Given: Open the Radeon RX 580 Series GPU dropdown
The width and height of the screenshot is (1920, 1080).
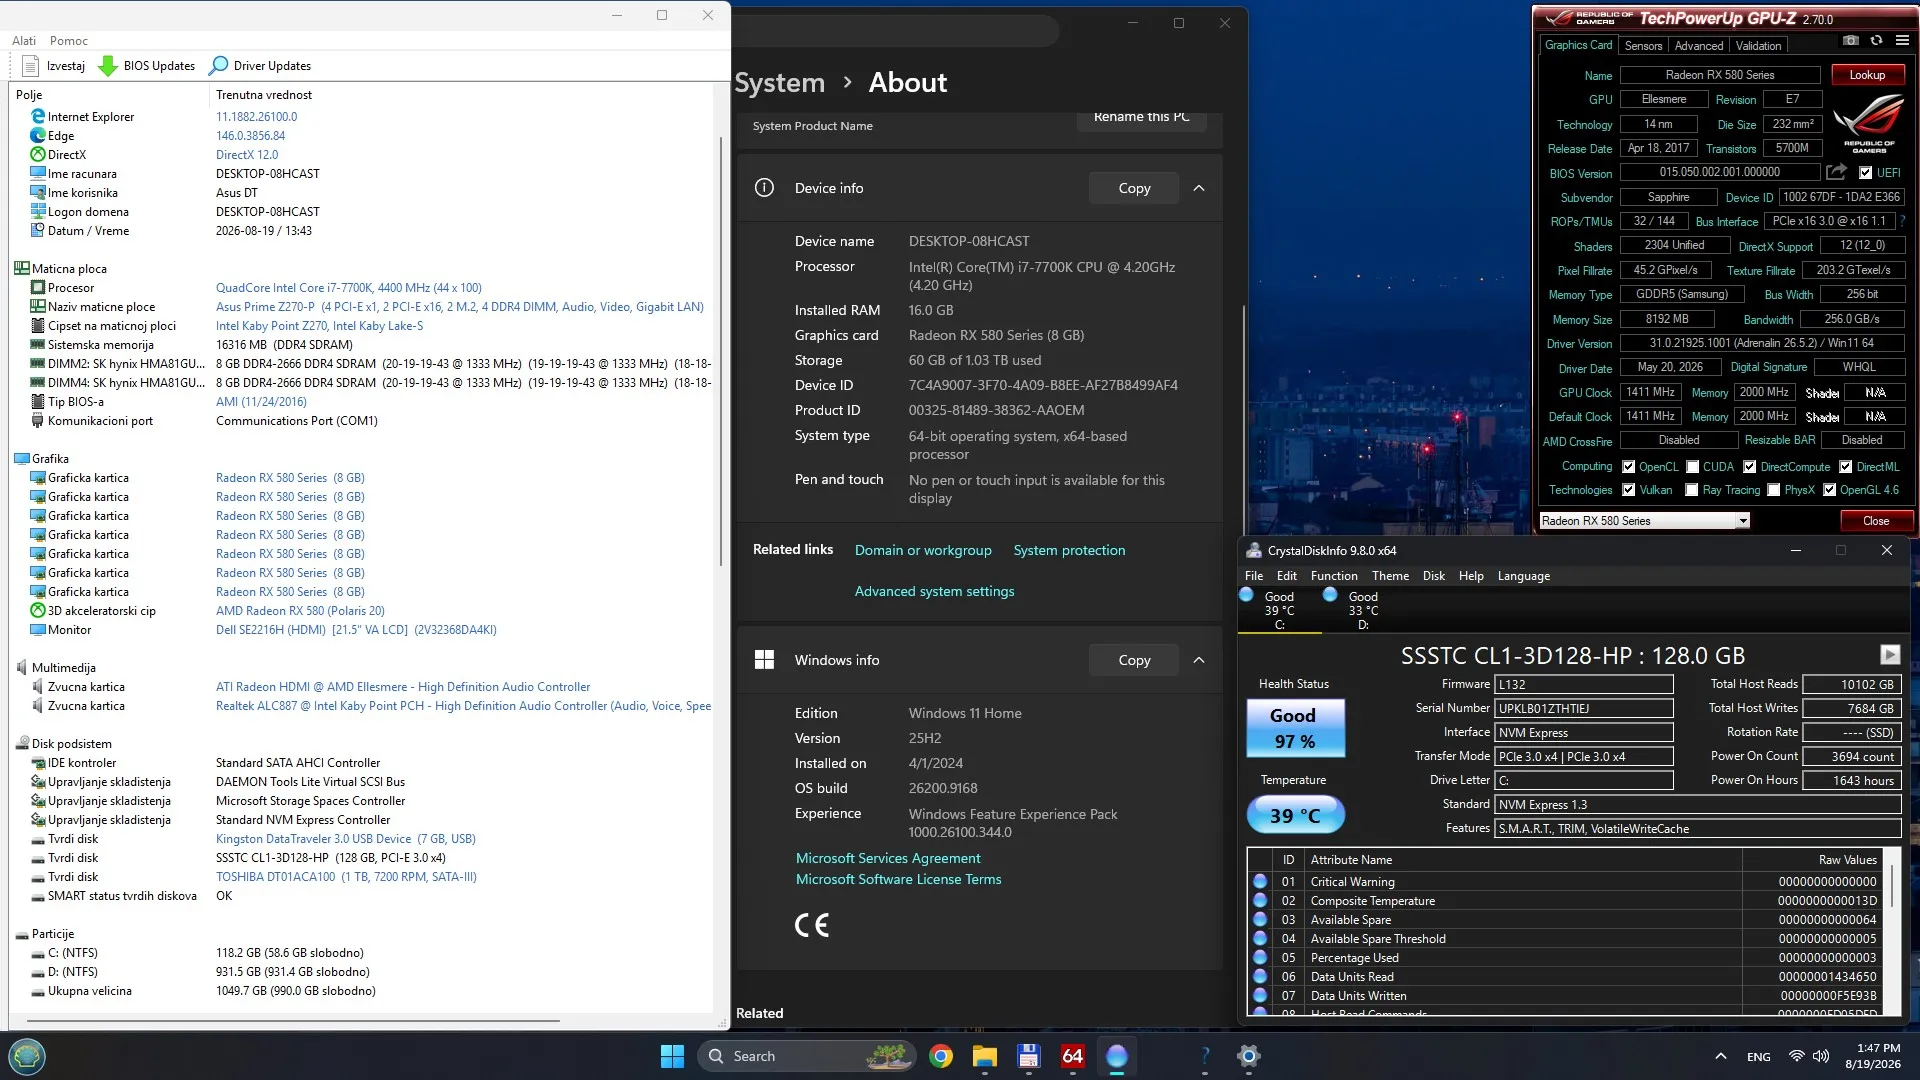Looking at the screenshot, I should (1644, 521).
